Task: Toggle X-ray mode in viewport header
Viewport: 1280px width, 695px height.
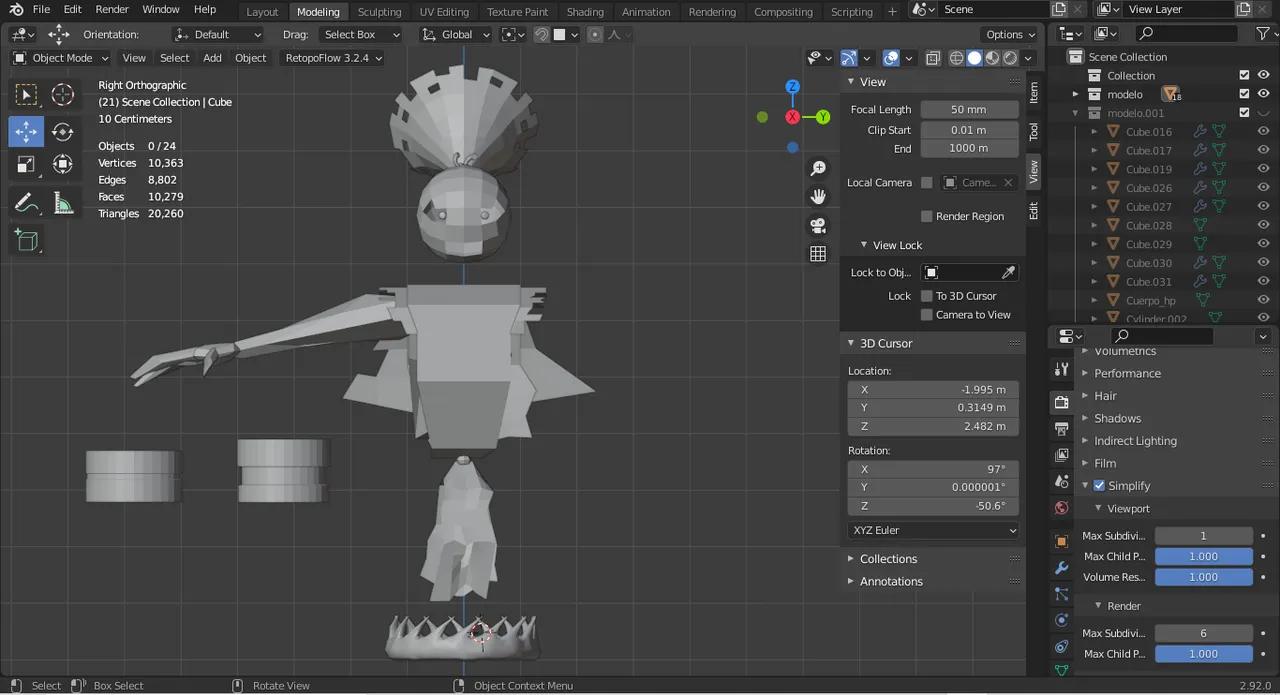Action: click(931, 58)
